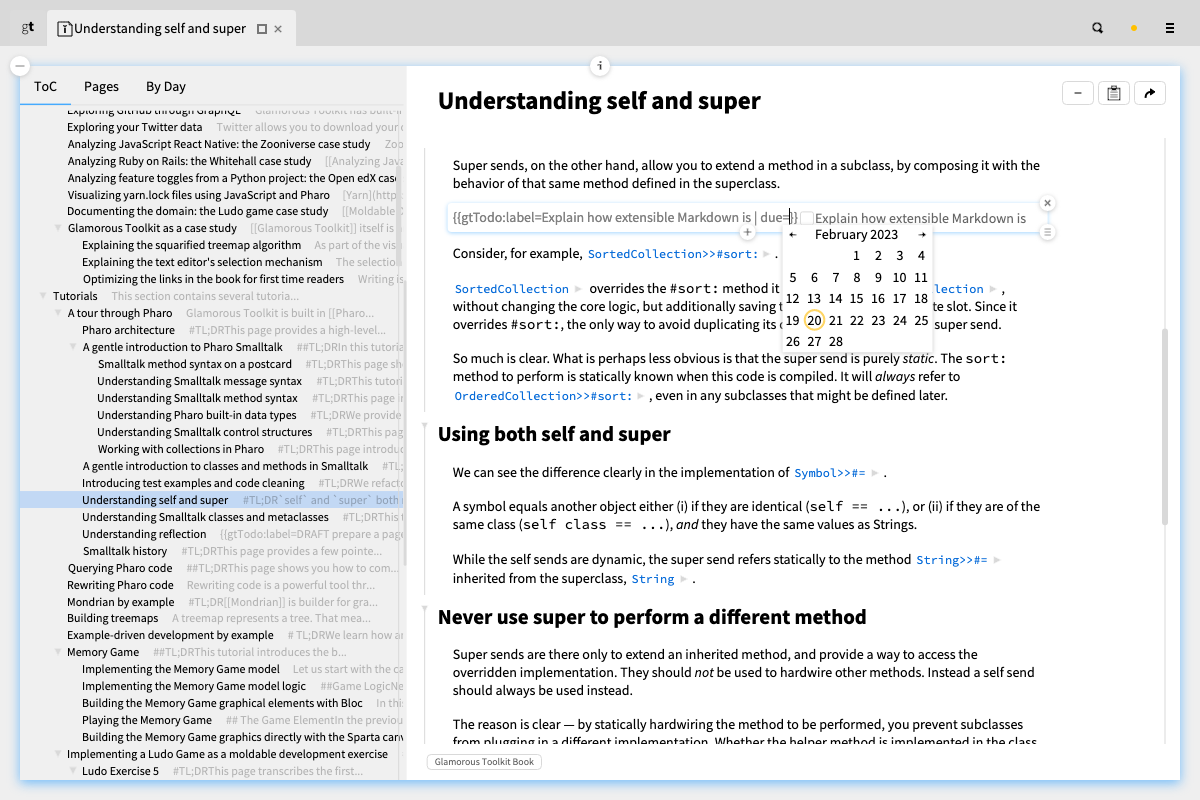Add snippet with round plus button
1200x800 pixels.
point(747,232)
